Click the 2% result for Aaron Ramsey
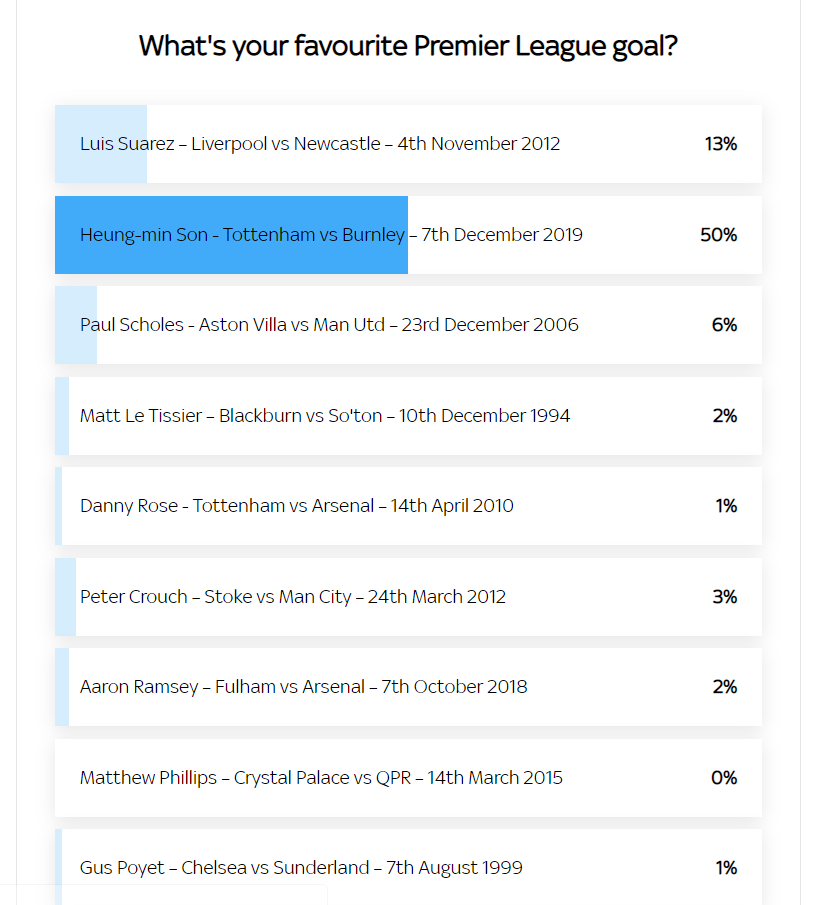The width and height of the screenshot is (813, 905). [725, 687]
